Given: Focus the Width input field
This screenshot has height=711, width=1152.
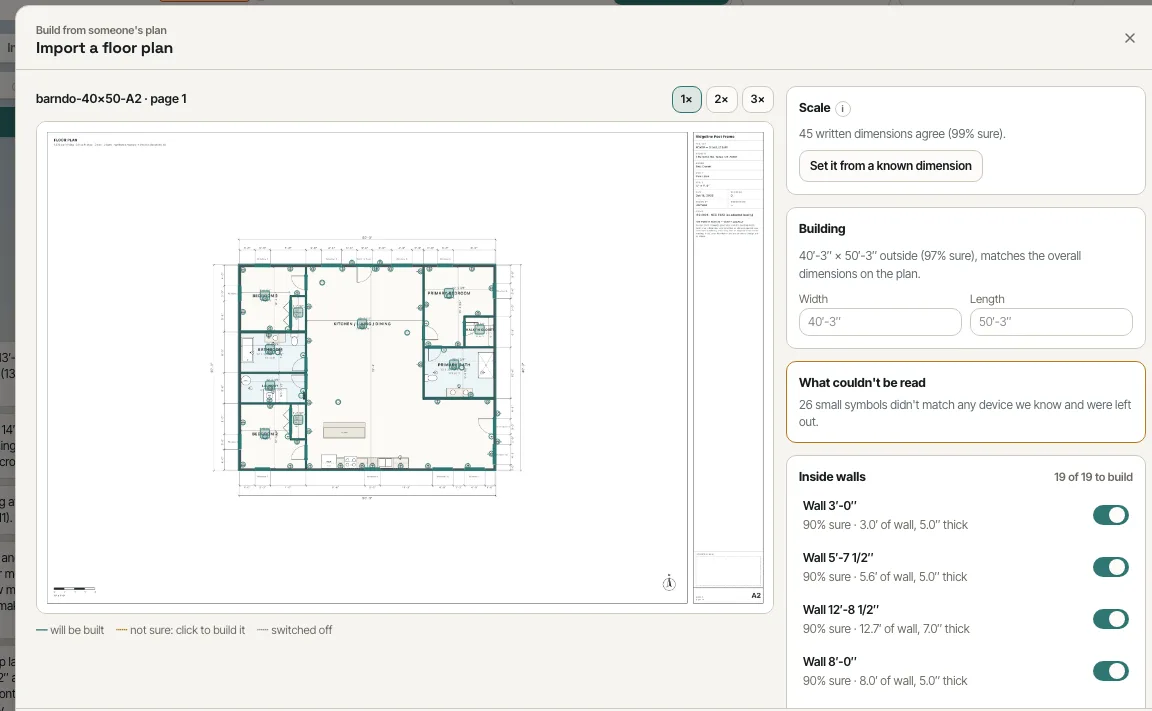Looking at the screenshot, I should tap(880, 322).
